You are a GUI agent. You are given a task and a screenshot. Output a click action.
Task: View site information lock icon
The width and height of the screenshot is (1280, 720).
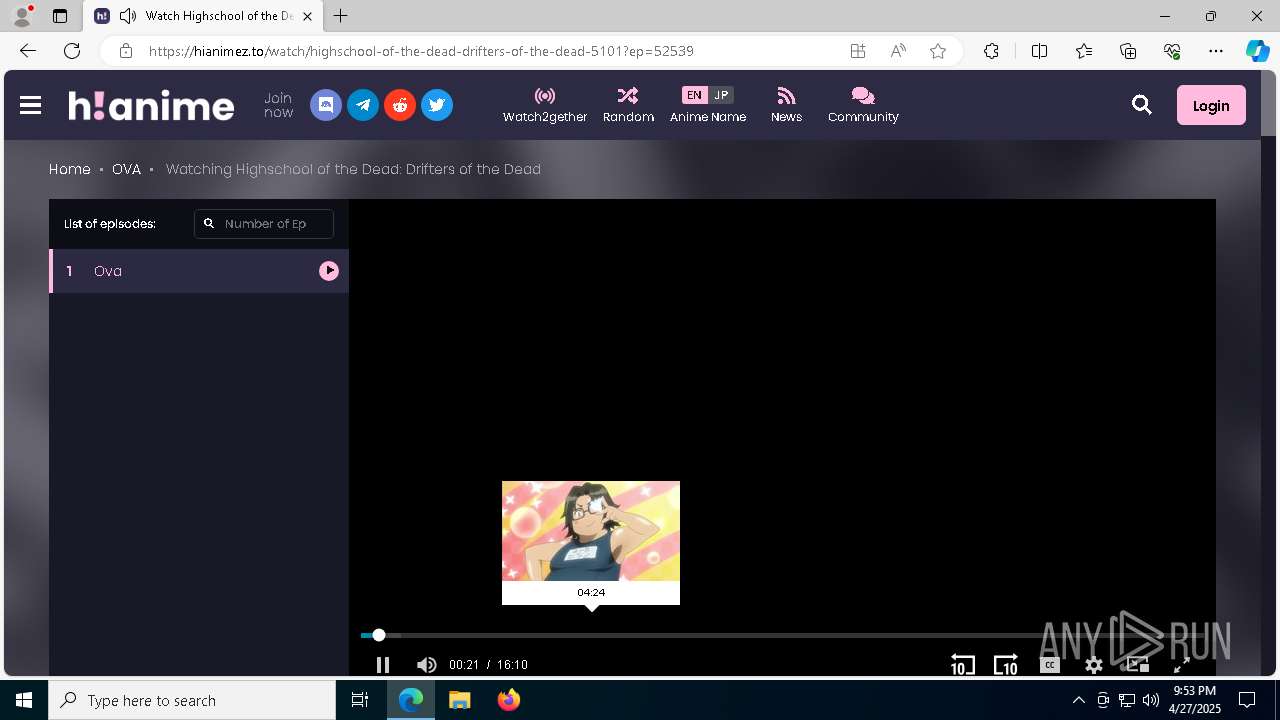[x=125, y=51]
